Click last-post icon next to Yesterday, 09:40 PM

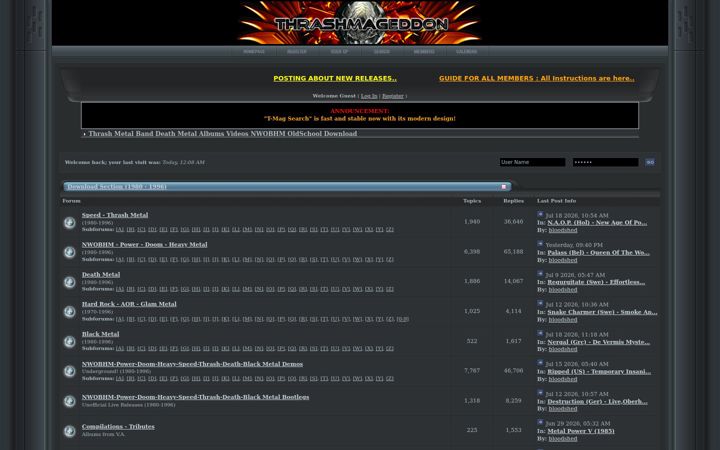[x=540, y=244]
